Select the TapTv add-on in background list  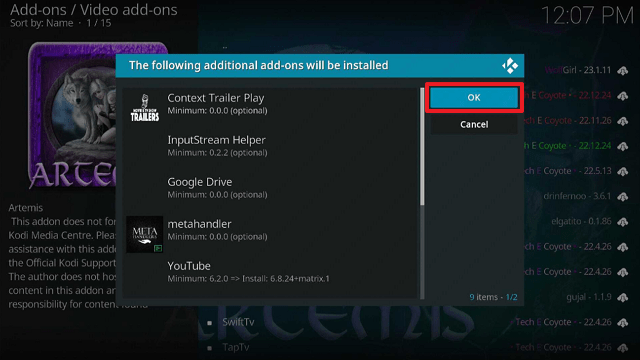[x=236, y=347]
